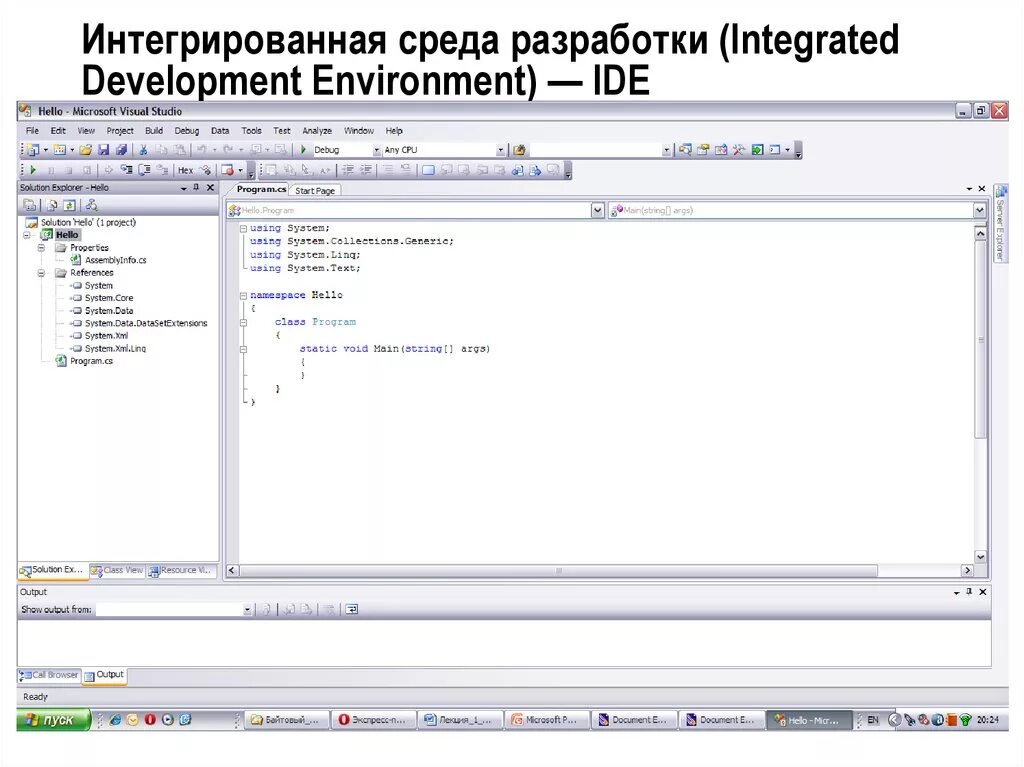The width and height of the screenshot is (1024, 767).
Task: Click Step Over debug icon
Action: tap(144, 170)
